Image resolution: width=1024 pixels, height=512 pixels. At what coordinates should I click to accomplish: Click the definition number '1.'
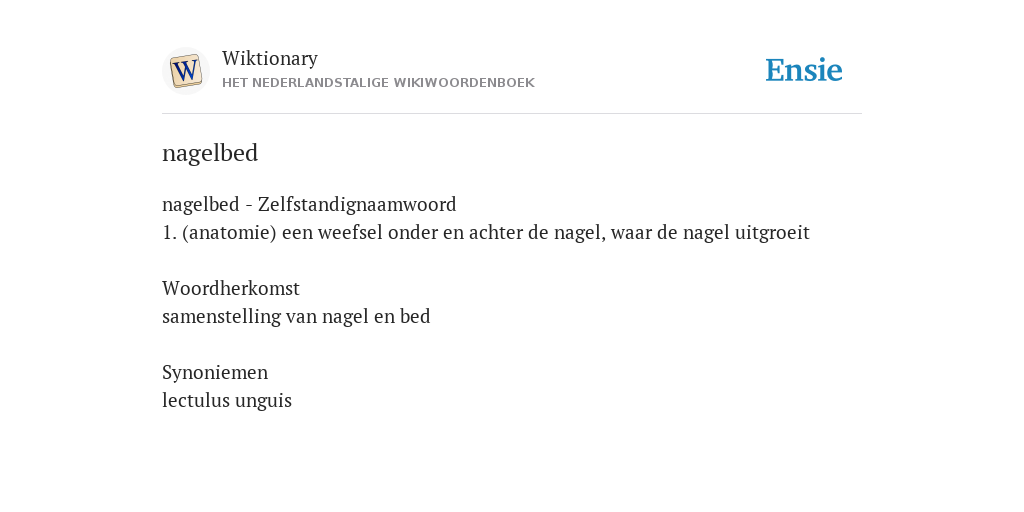point(169,232)
